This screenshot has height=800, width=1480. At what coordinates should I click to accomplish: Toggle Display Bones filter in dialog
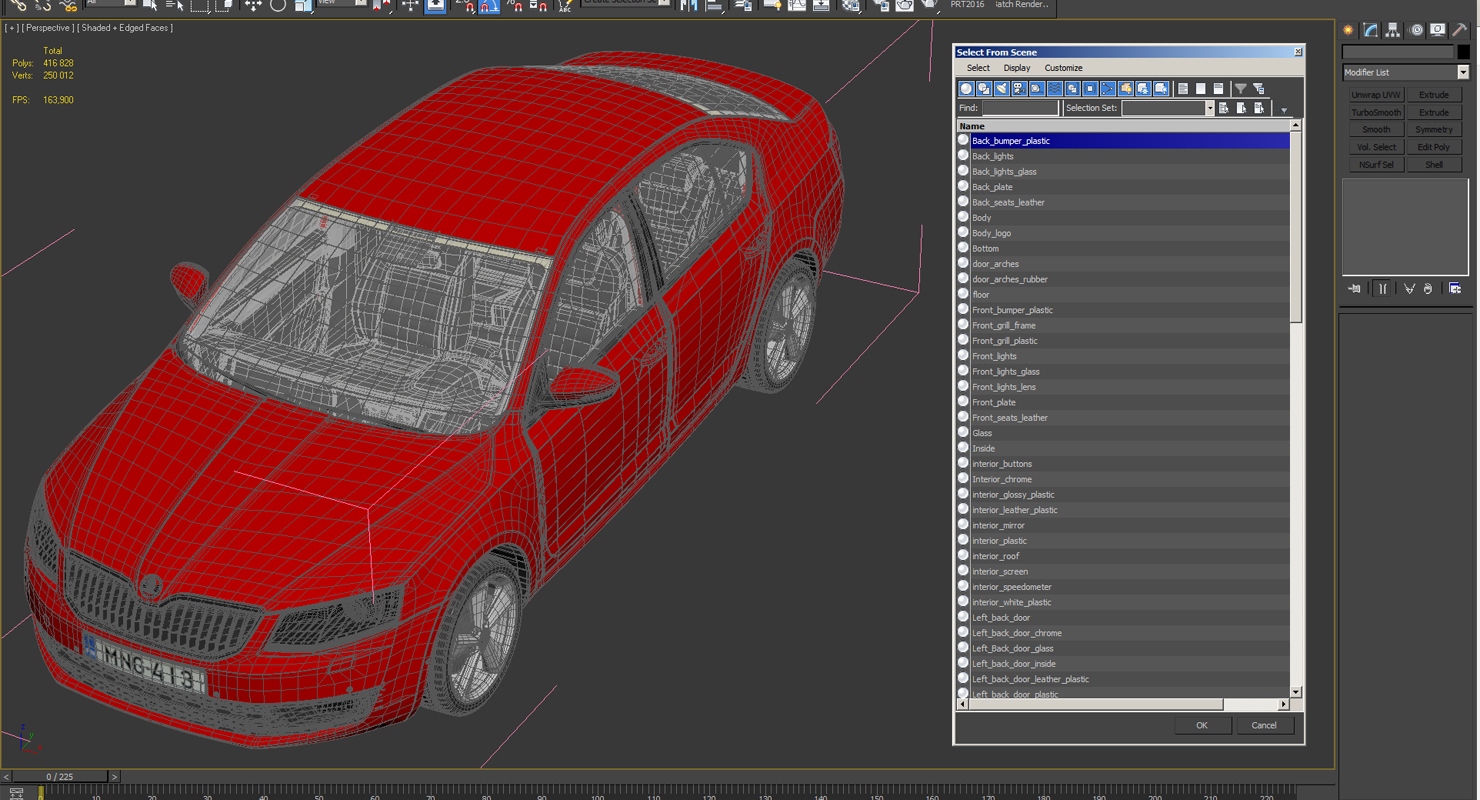click(x=1108, y=89)
